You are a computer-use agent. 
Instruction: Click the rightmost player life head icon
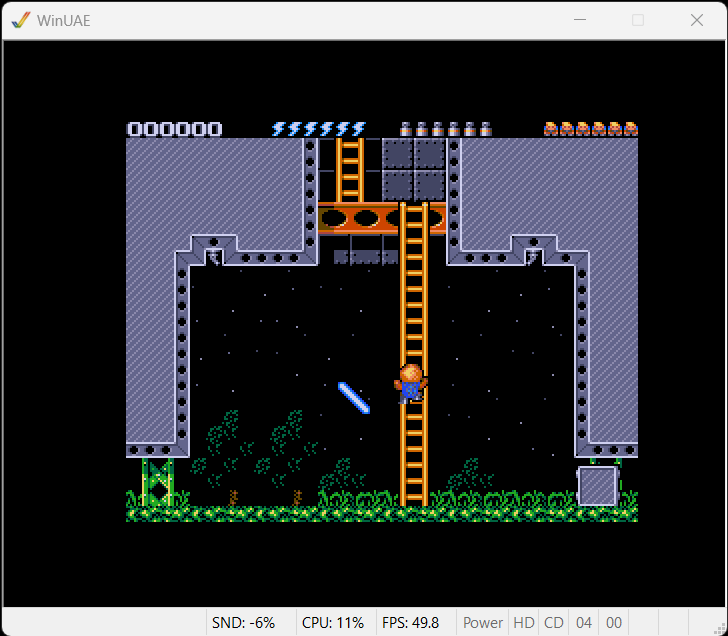coord(630,129)
